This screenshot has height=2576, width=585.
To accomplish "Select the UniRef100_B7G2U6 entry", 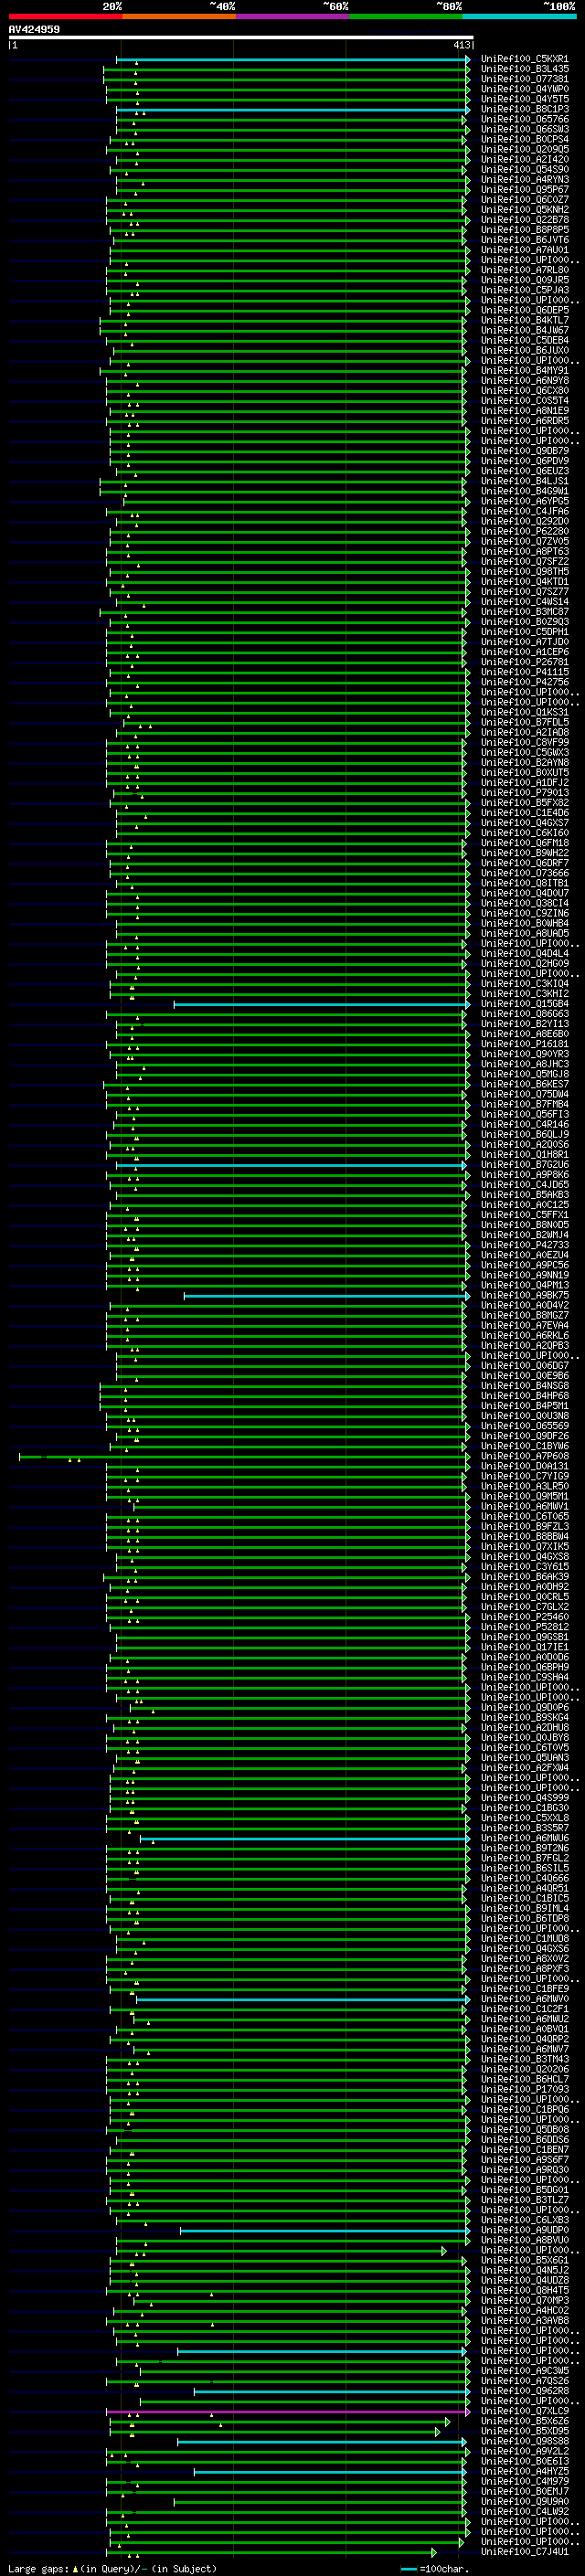I will 524,1165.
